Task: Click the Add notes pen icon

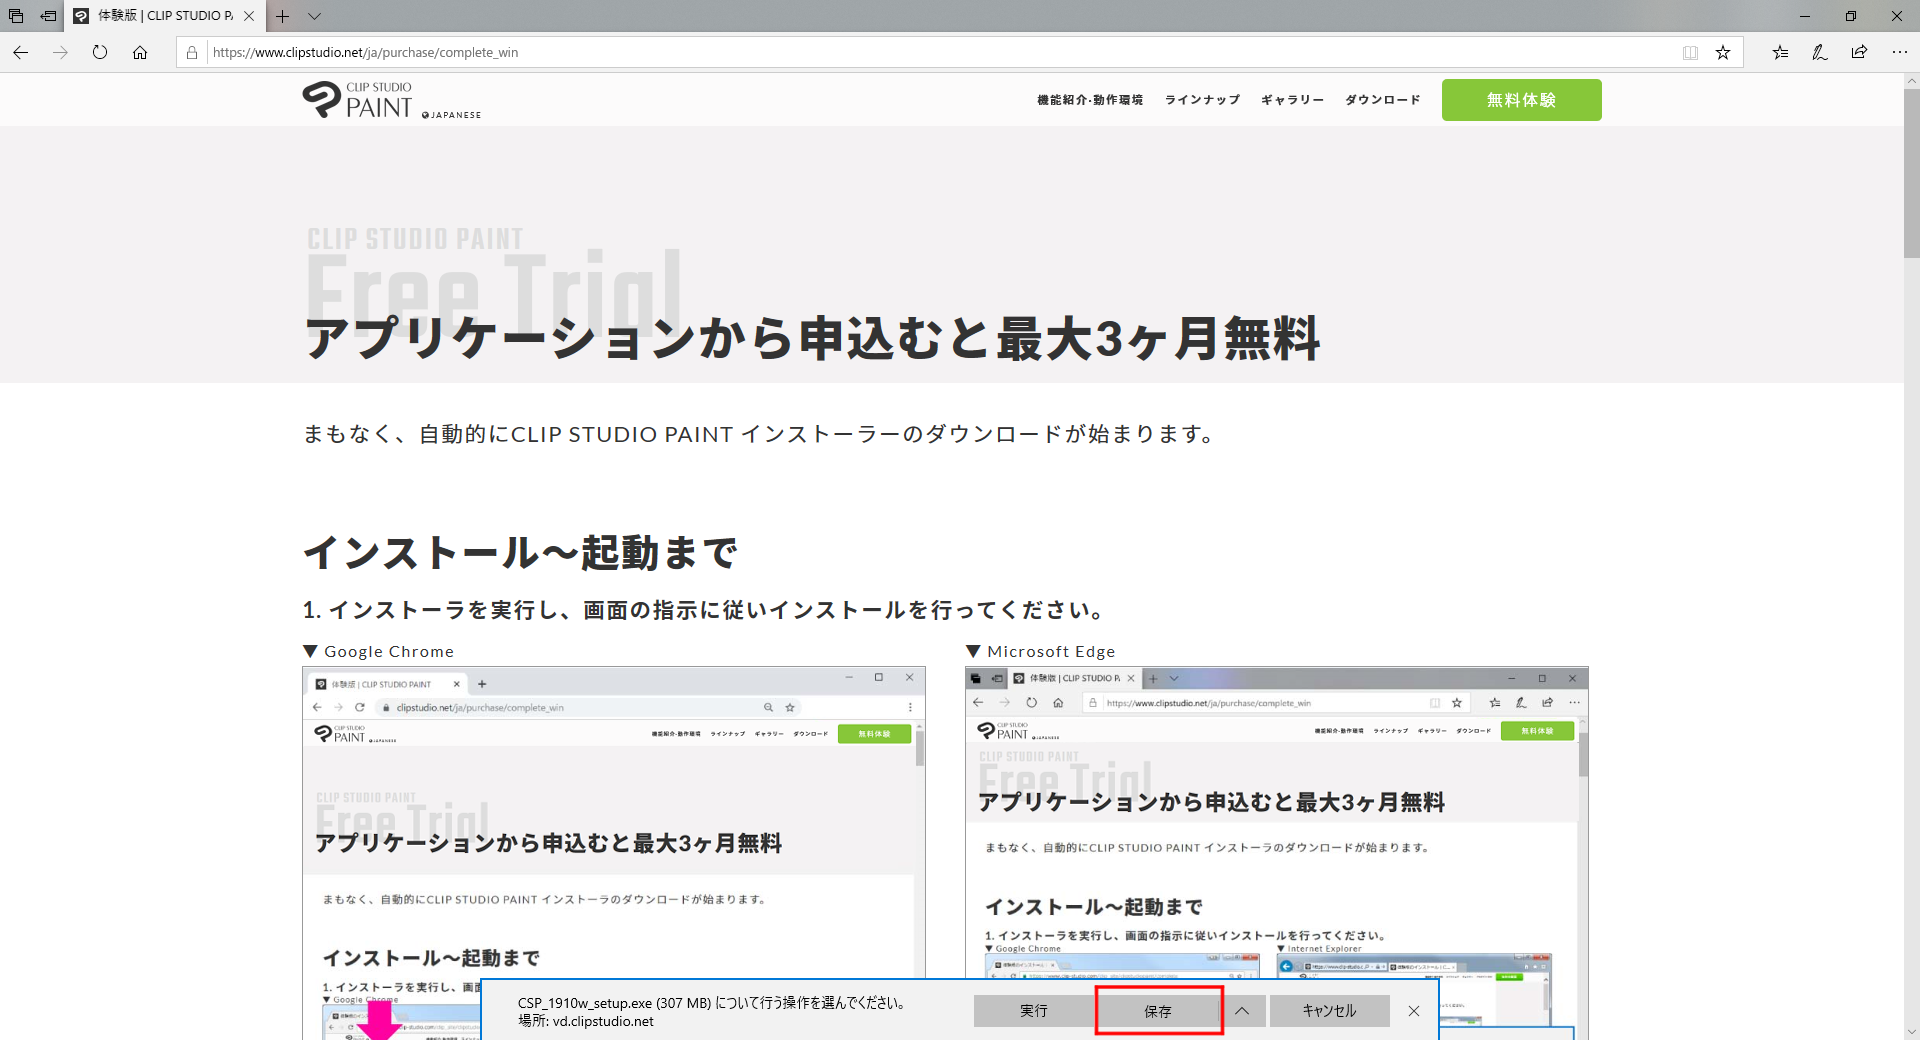Action: 1819,53
